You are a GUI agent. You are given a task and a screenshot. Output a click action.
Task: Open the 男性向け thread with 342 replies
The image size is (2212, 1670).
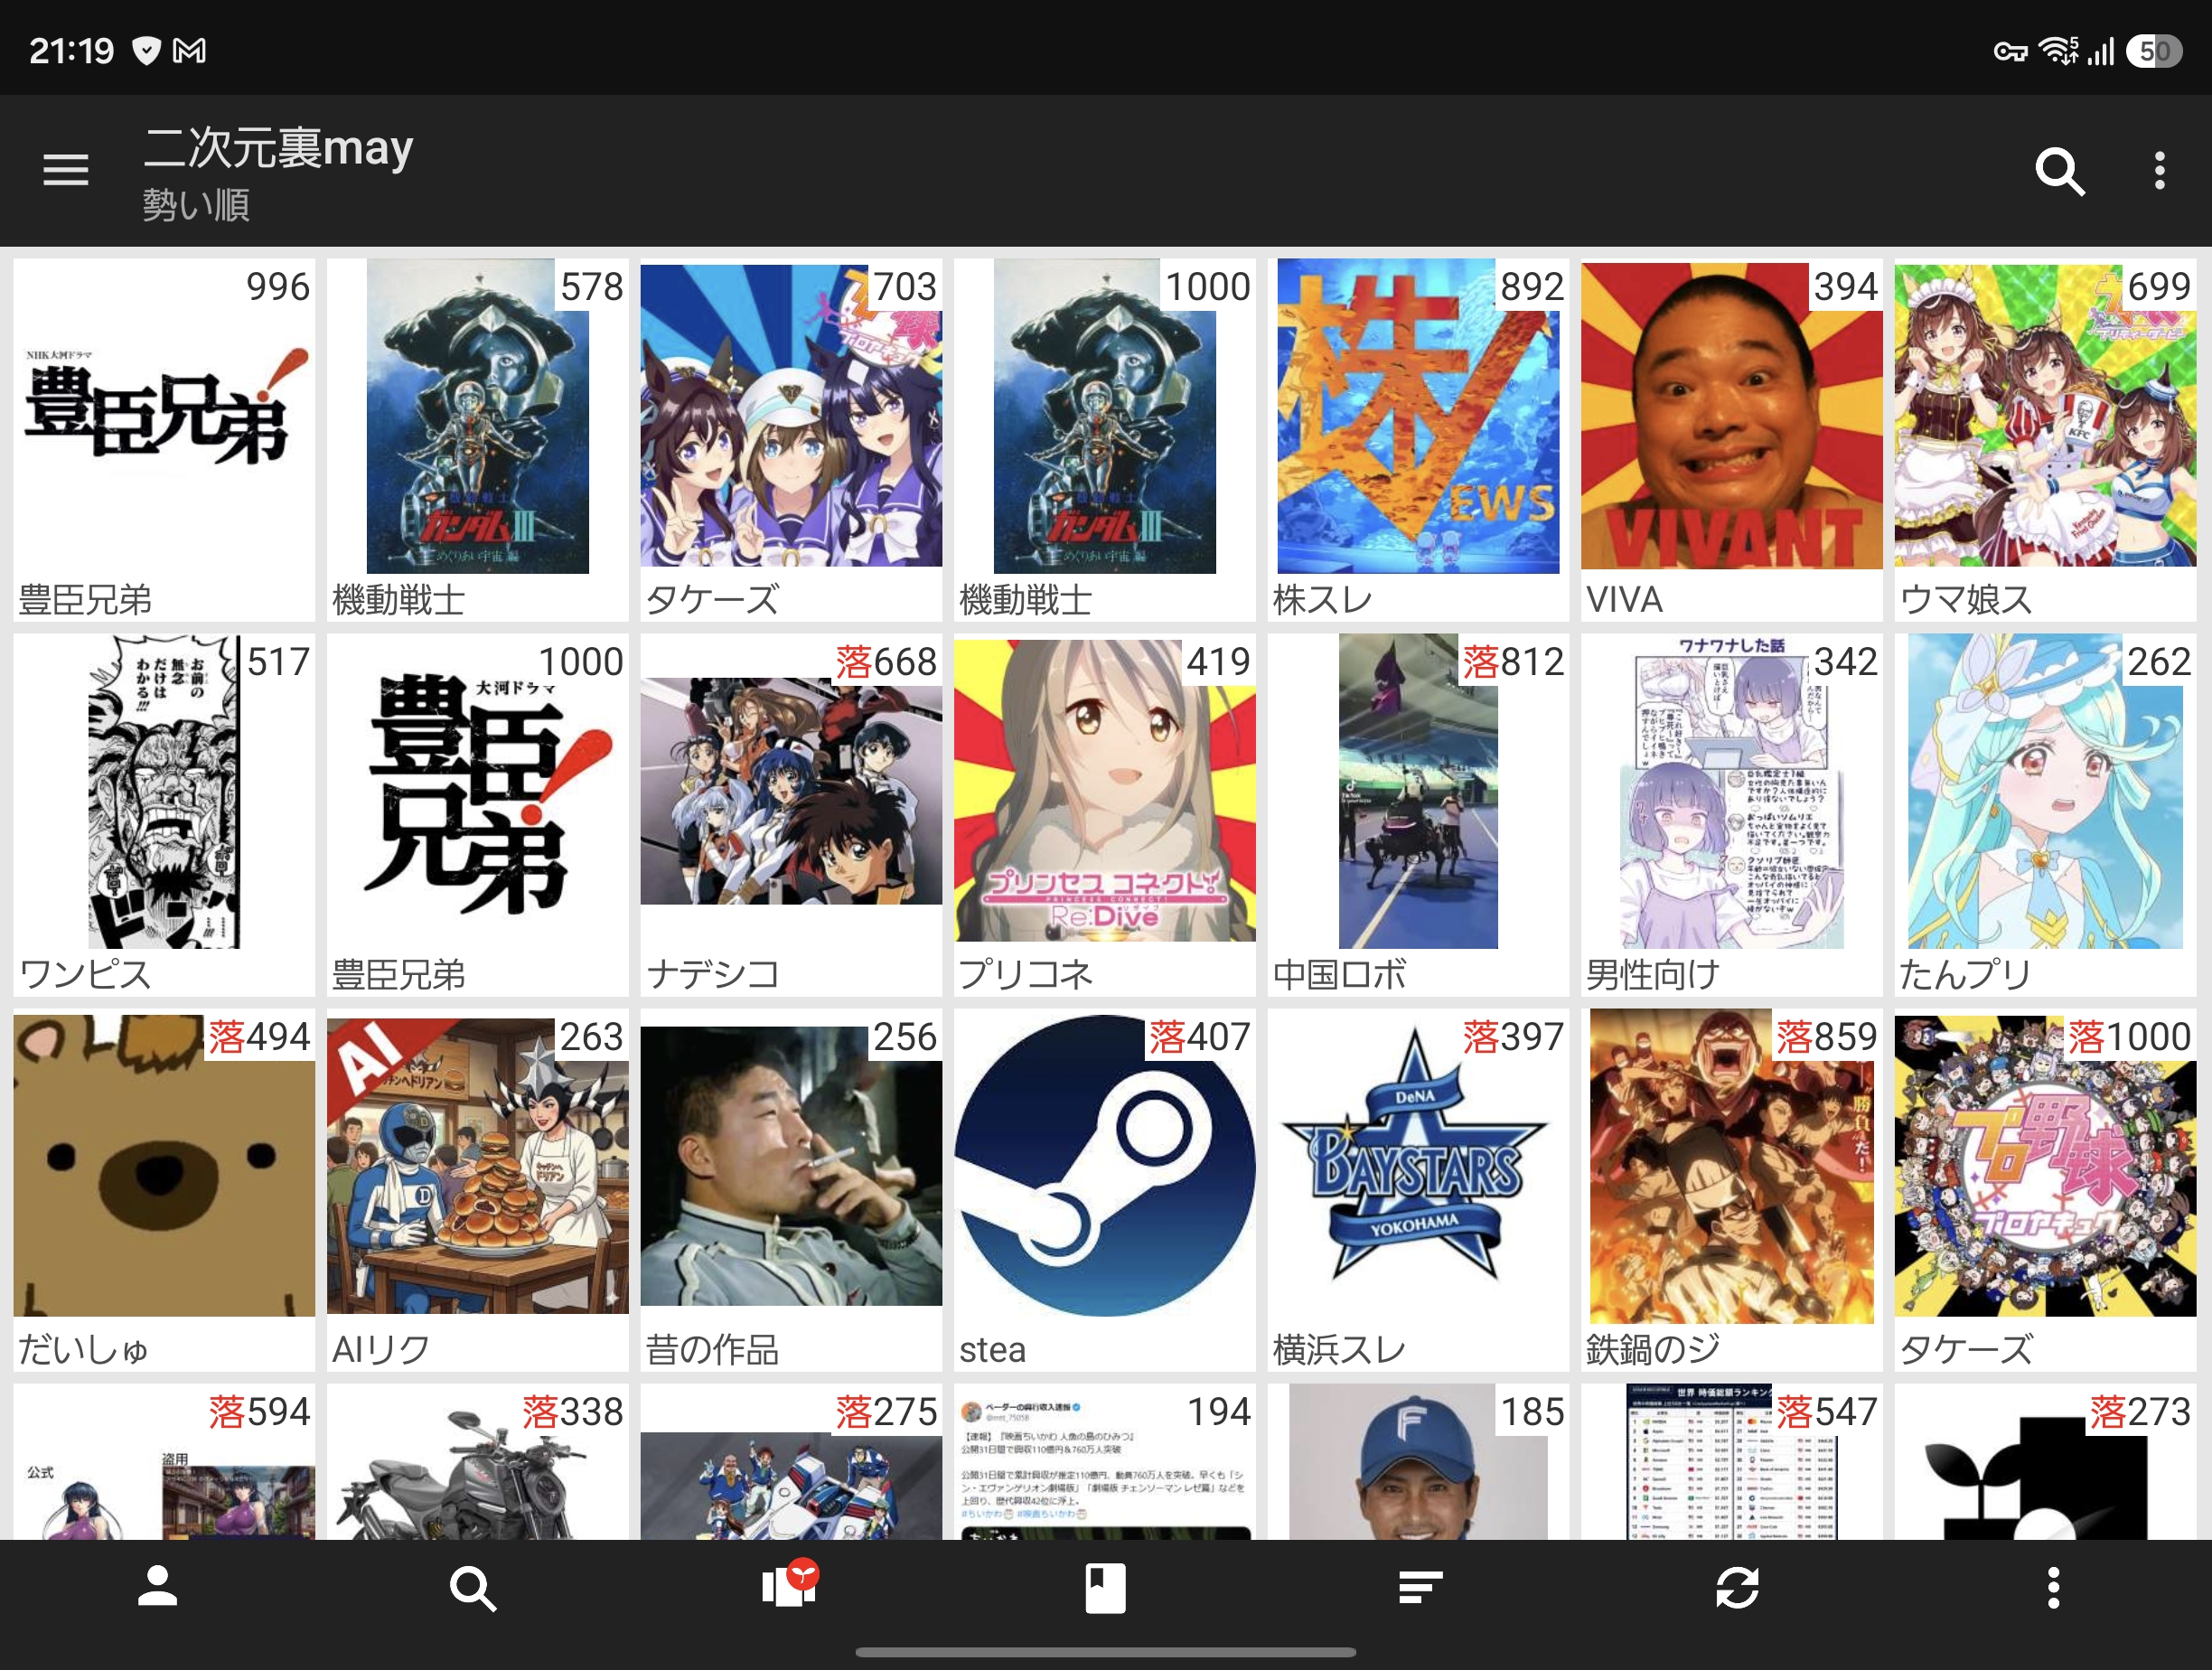pyautogui.click(x=1732, y=815)
